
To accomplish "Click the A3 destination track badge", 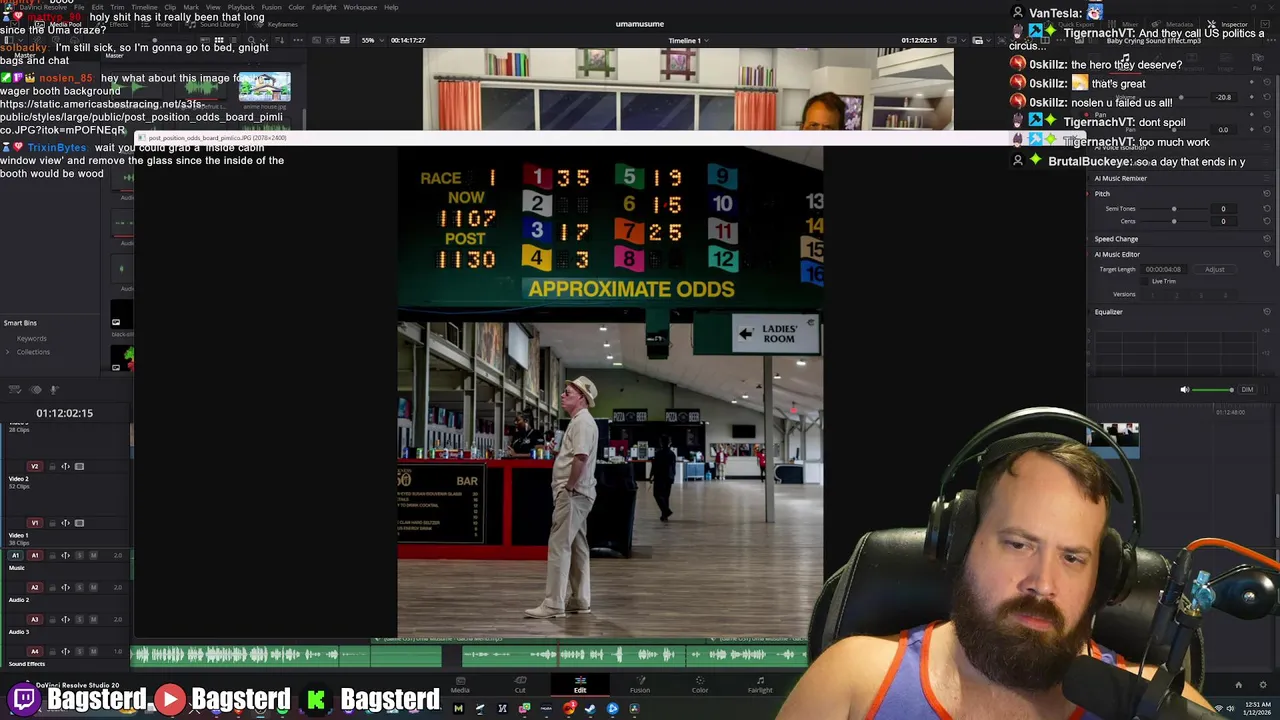I will (35, 620).
